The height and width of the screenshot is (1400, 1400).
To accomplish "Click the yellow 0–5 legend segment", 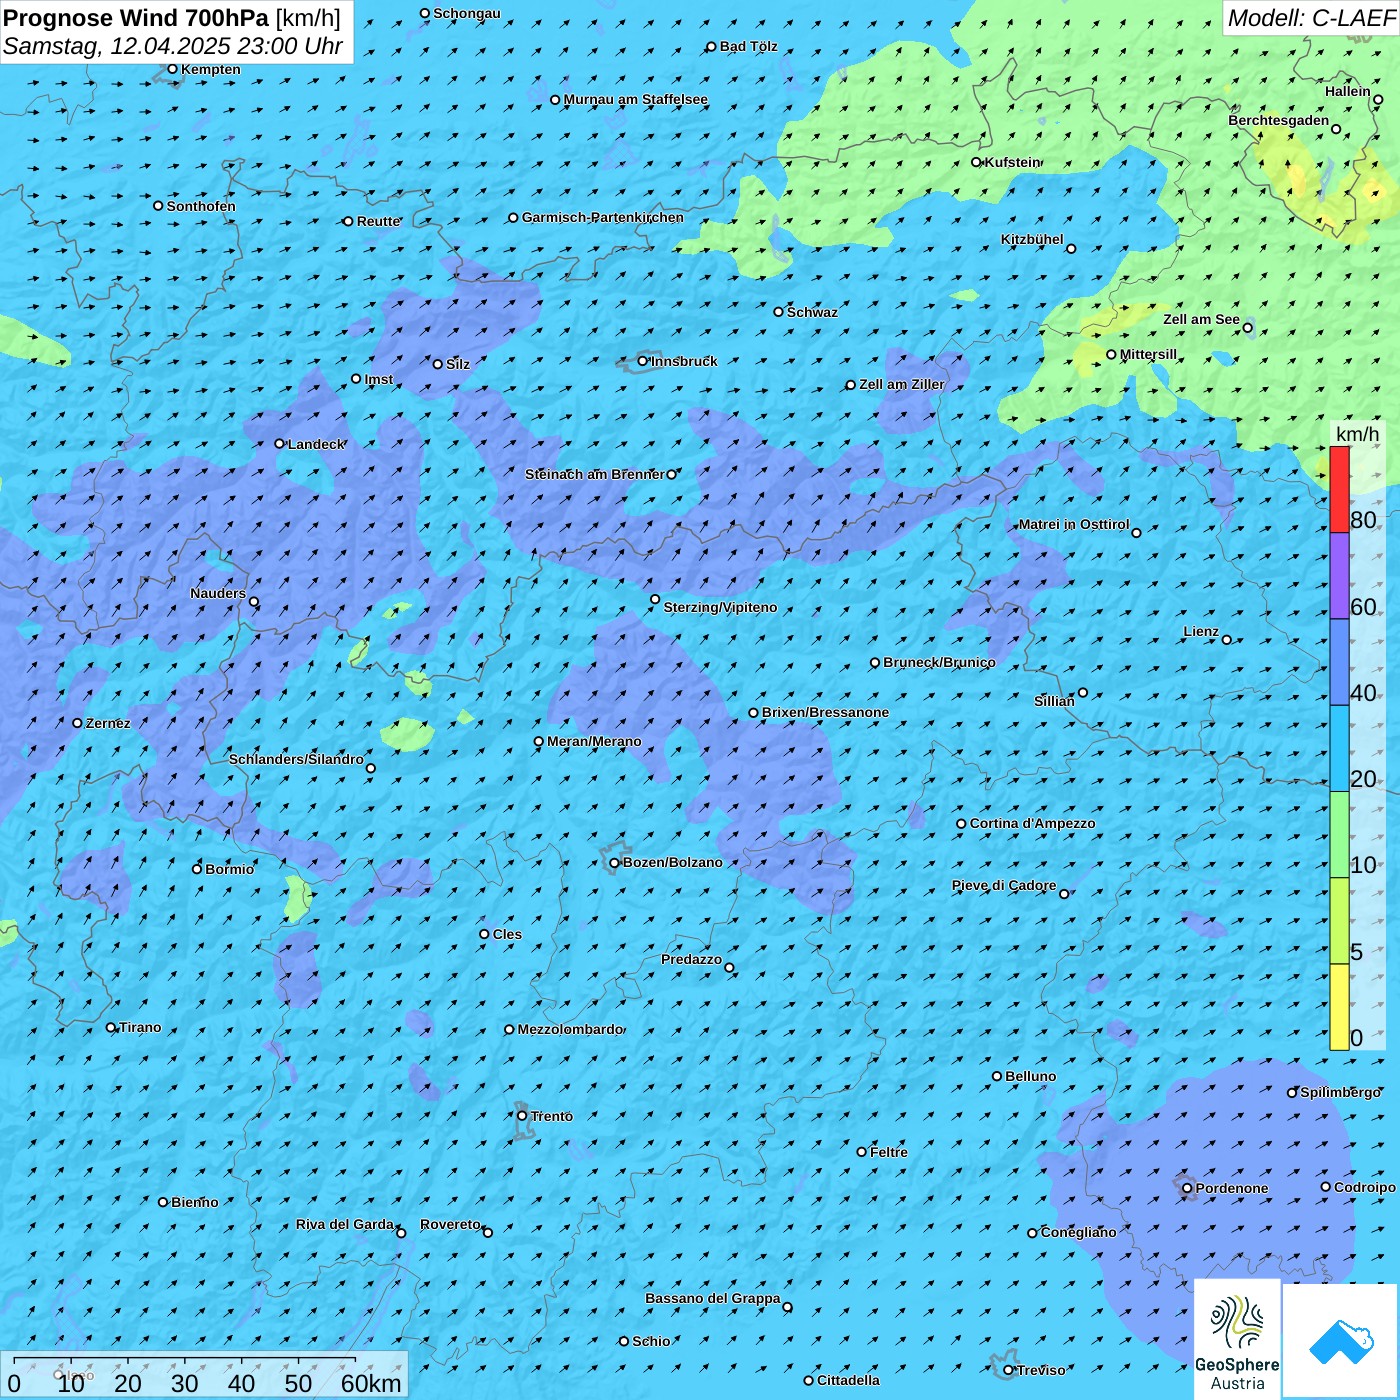I will coord(1339,1006).
